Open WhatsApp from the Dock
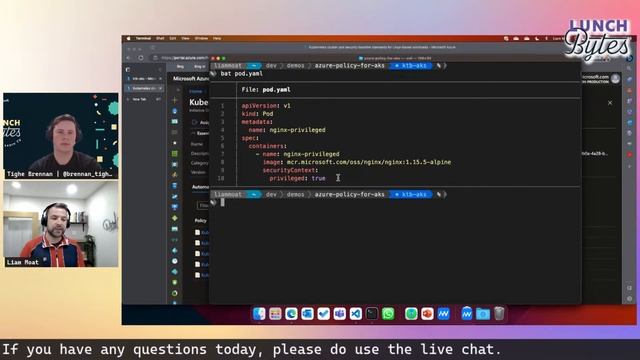The height and width of the screenshot is (360, 640). tap(388, 313)
